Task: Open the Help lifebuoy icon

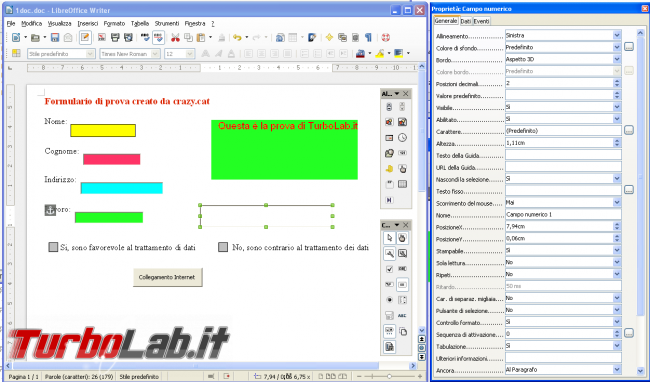Action: pyautogui.click(x=386, y=38)
